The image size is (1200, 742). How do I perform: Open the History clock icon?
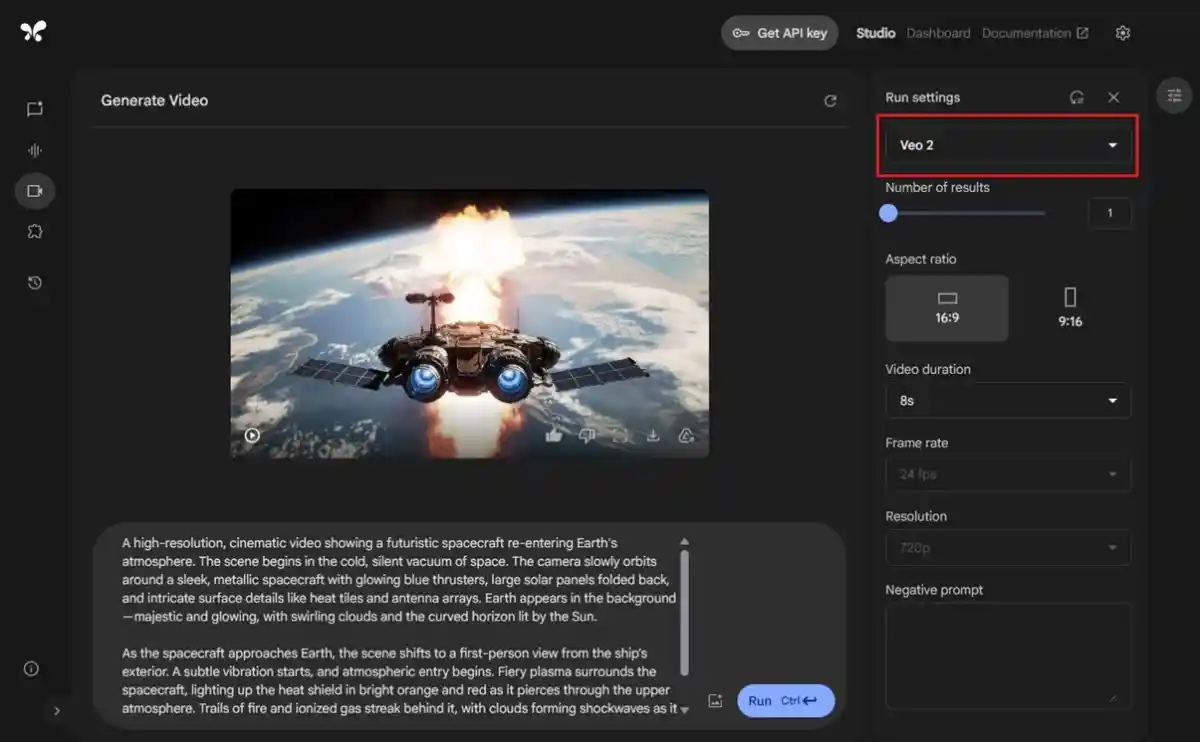click(x=35, y=283)
